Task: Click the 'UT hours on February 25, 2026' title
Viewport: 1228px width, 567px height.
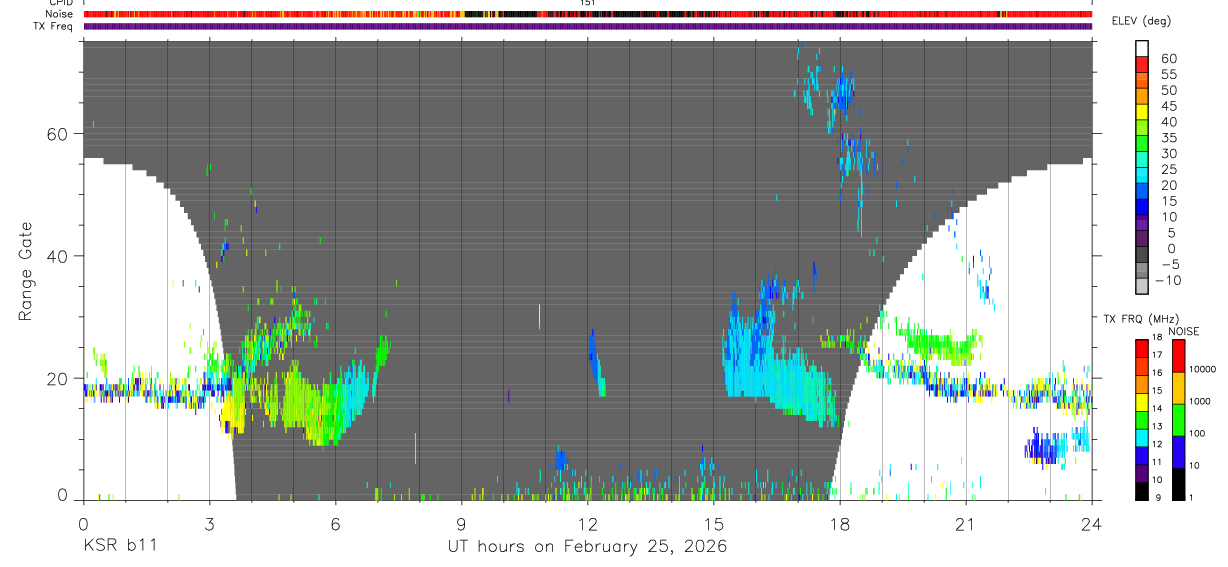Action: point(586,547)
